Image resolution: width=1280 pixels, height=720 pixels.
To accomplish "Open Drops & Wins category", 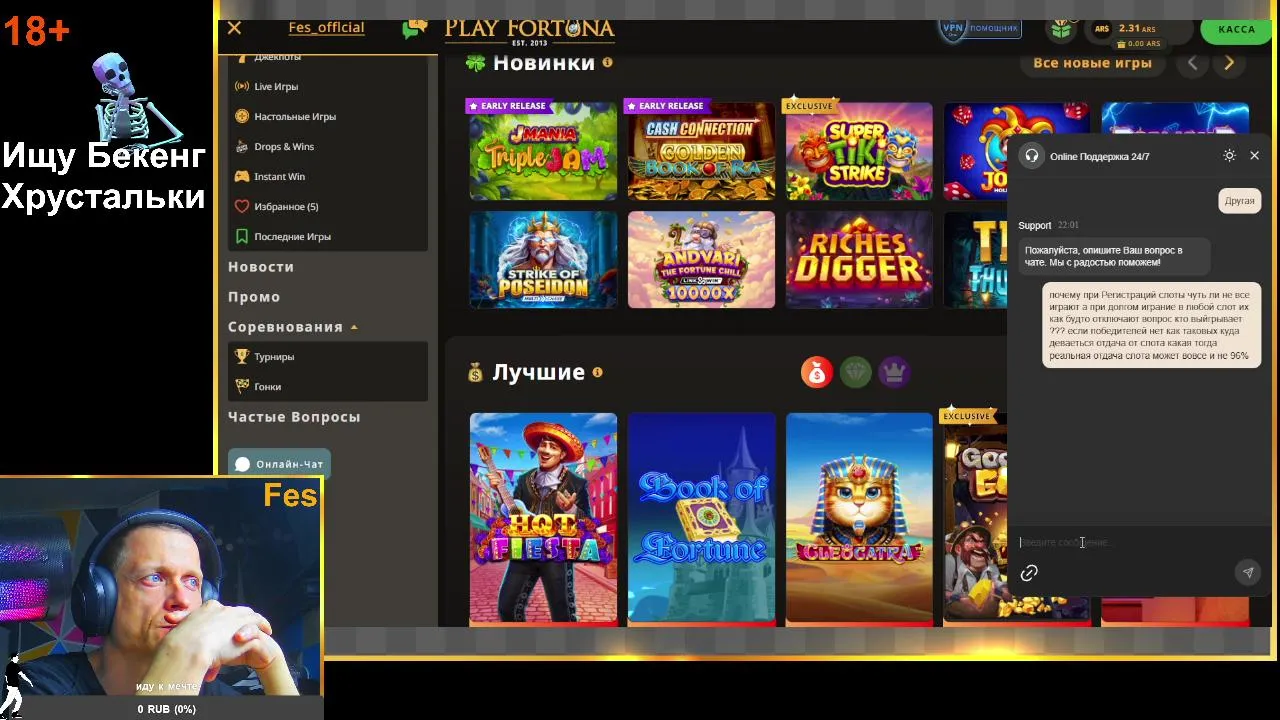I will tap(284, 147).
